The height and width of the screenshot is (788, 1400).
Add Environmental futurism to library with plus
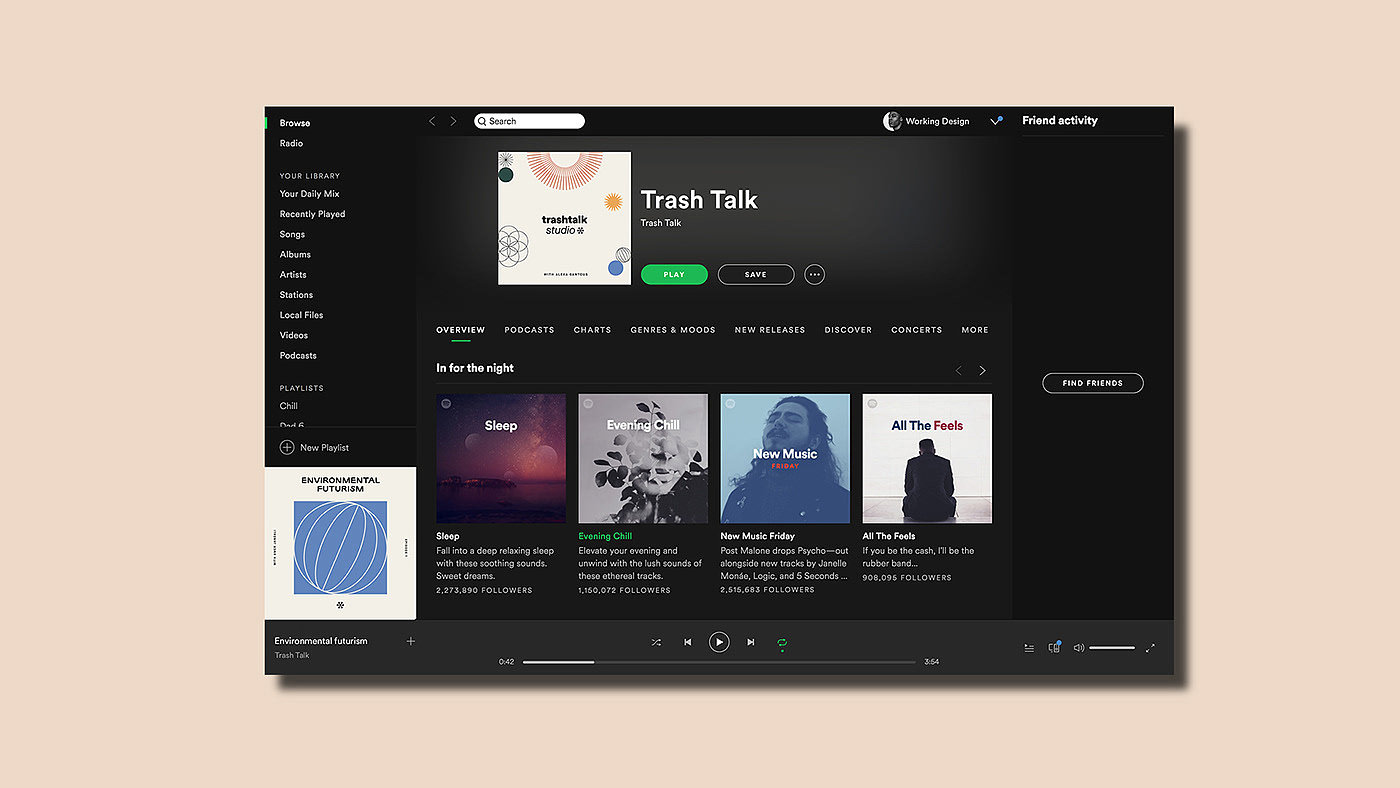pos(410,641)
